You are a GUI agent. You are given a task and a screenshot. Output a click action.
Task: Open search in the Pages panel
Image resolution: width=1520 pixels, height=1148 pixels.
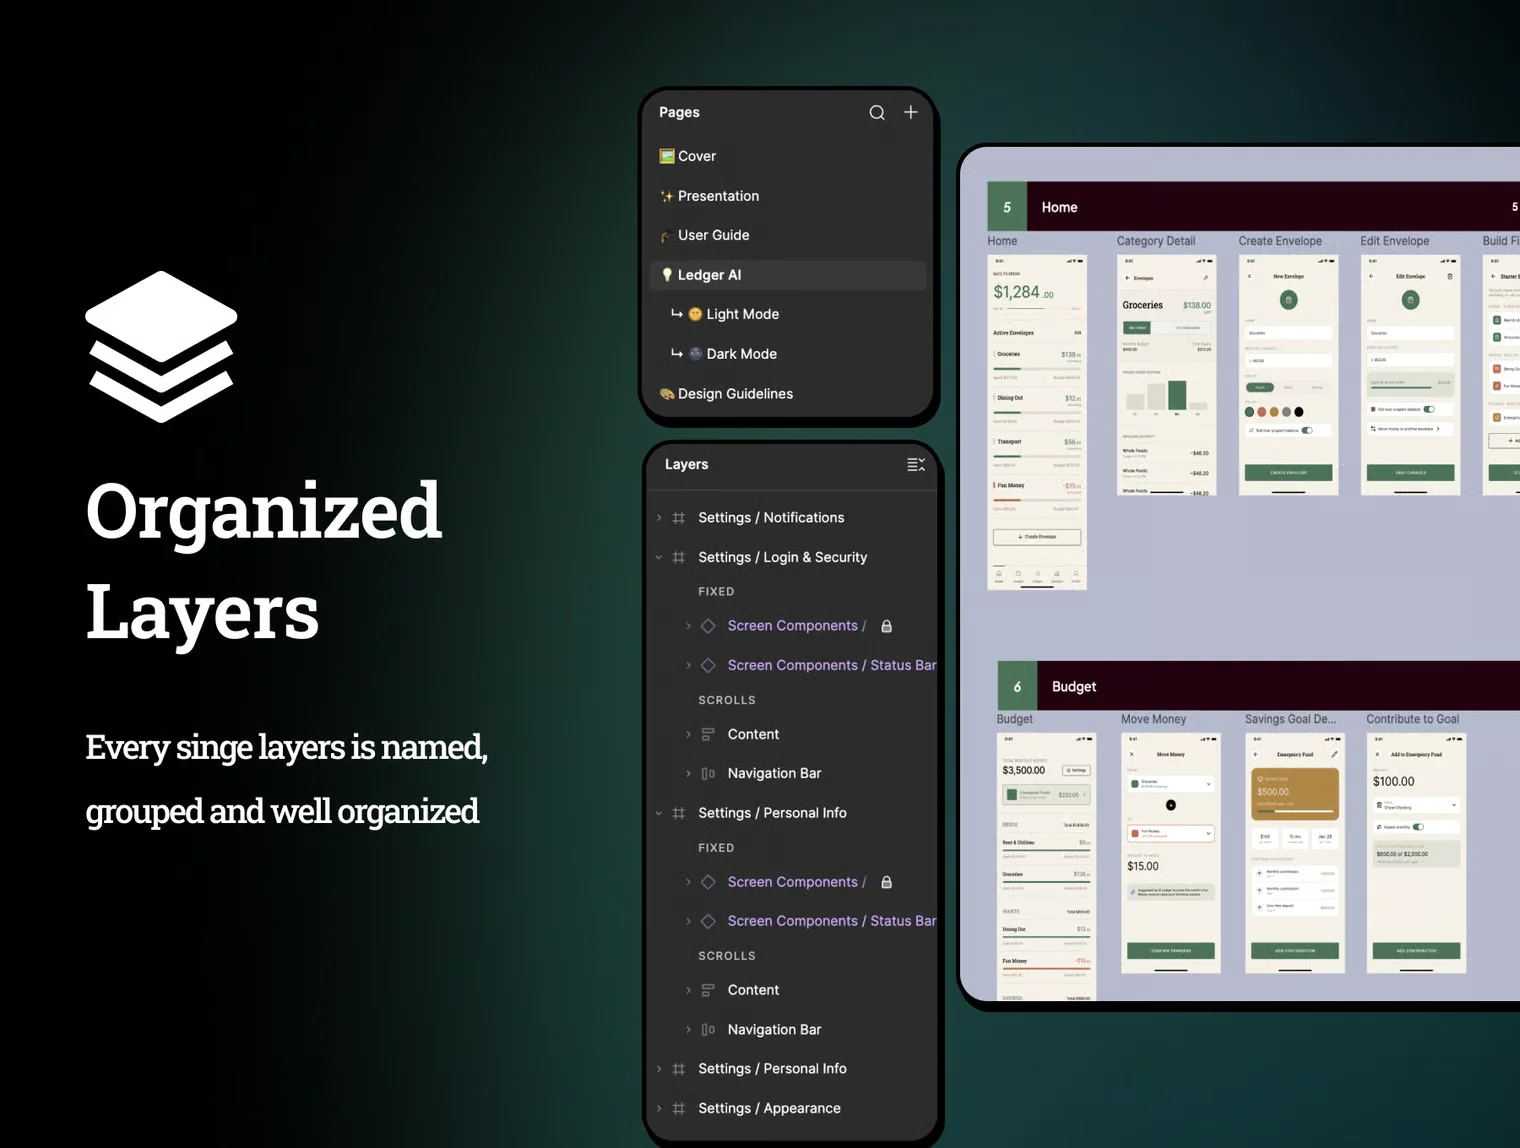tap(877, 113)
